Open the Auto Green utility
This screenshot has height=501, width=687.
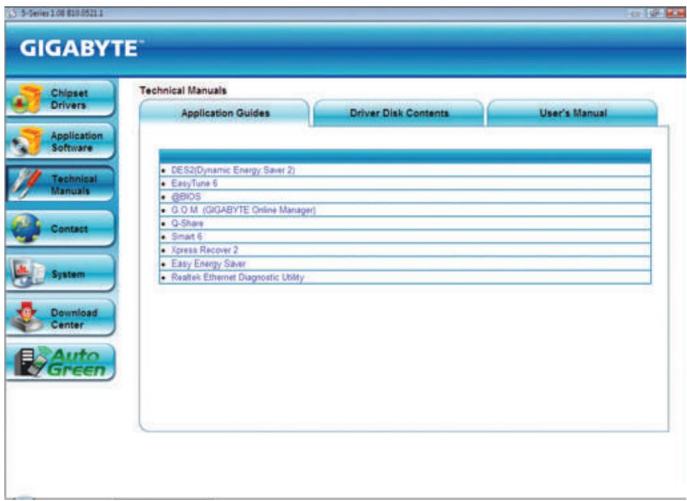tap(60, 362)
